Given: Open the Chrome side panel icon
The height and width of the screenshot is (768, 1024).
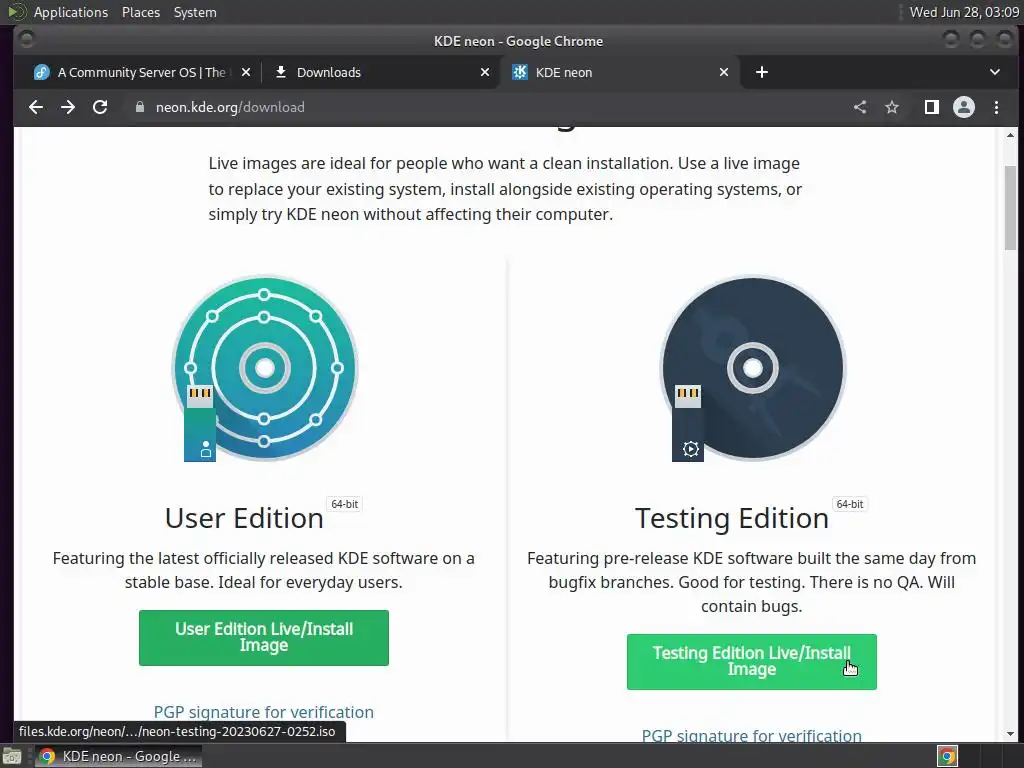Looking at the screenshot, I should click(x=932, y=107).
